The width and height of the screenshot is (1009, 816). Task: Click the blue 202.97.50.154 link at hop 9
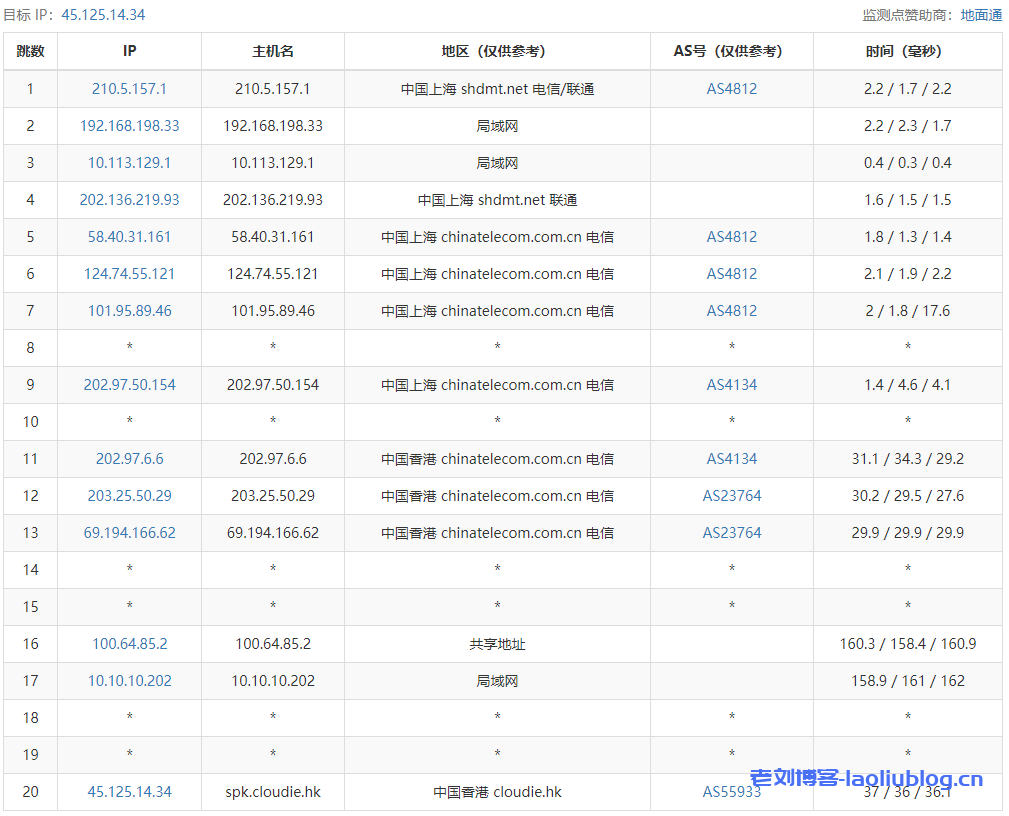[129, 385]
